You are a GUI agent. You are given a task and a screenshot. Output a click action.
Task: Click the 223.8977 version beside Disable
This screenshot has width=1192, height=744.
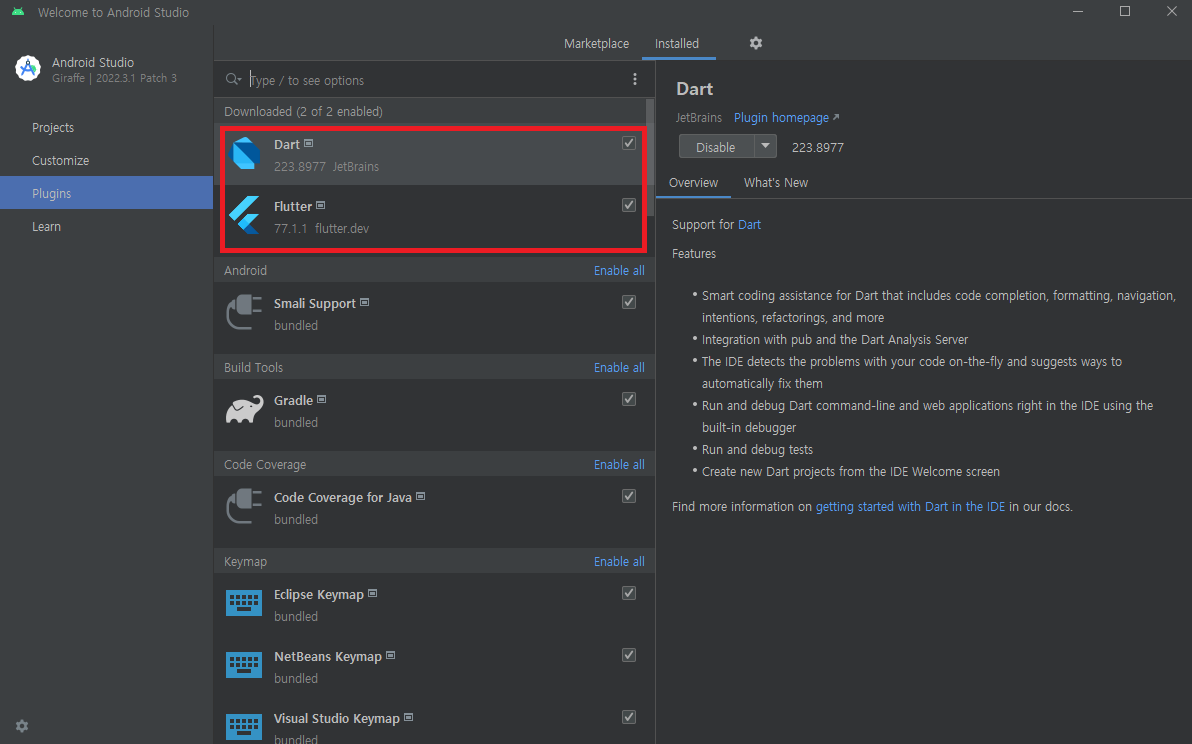click(x=818, y=147)
